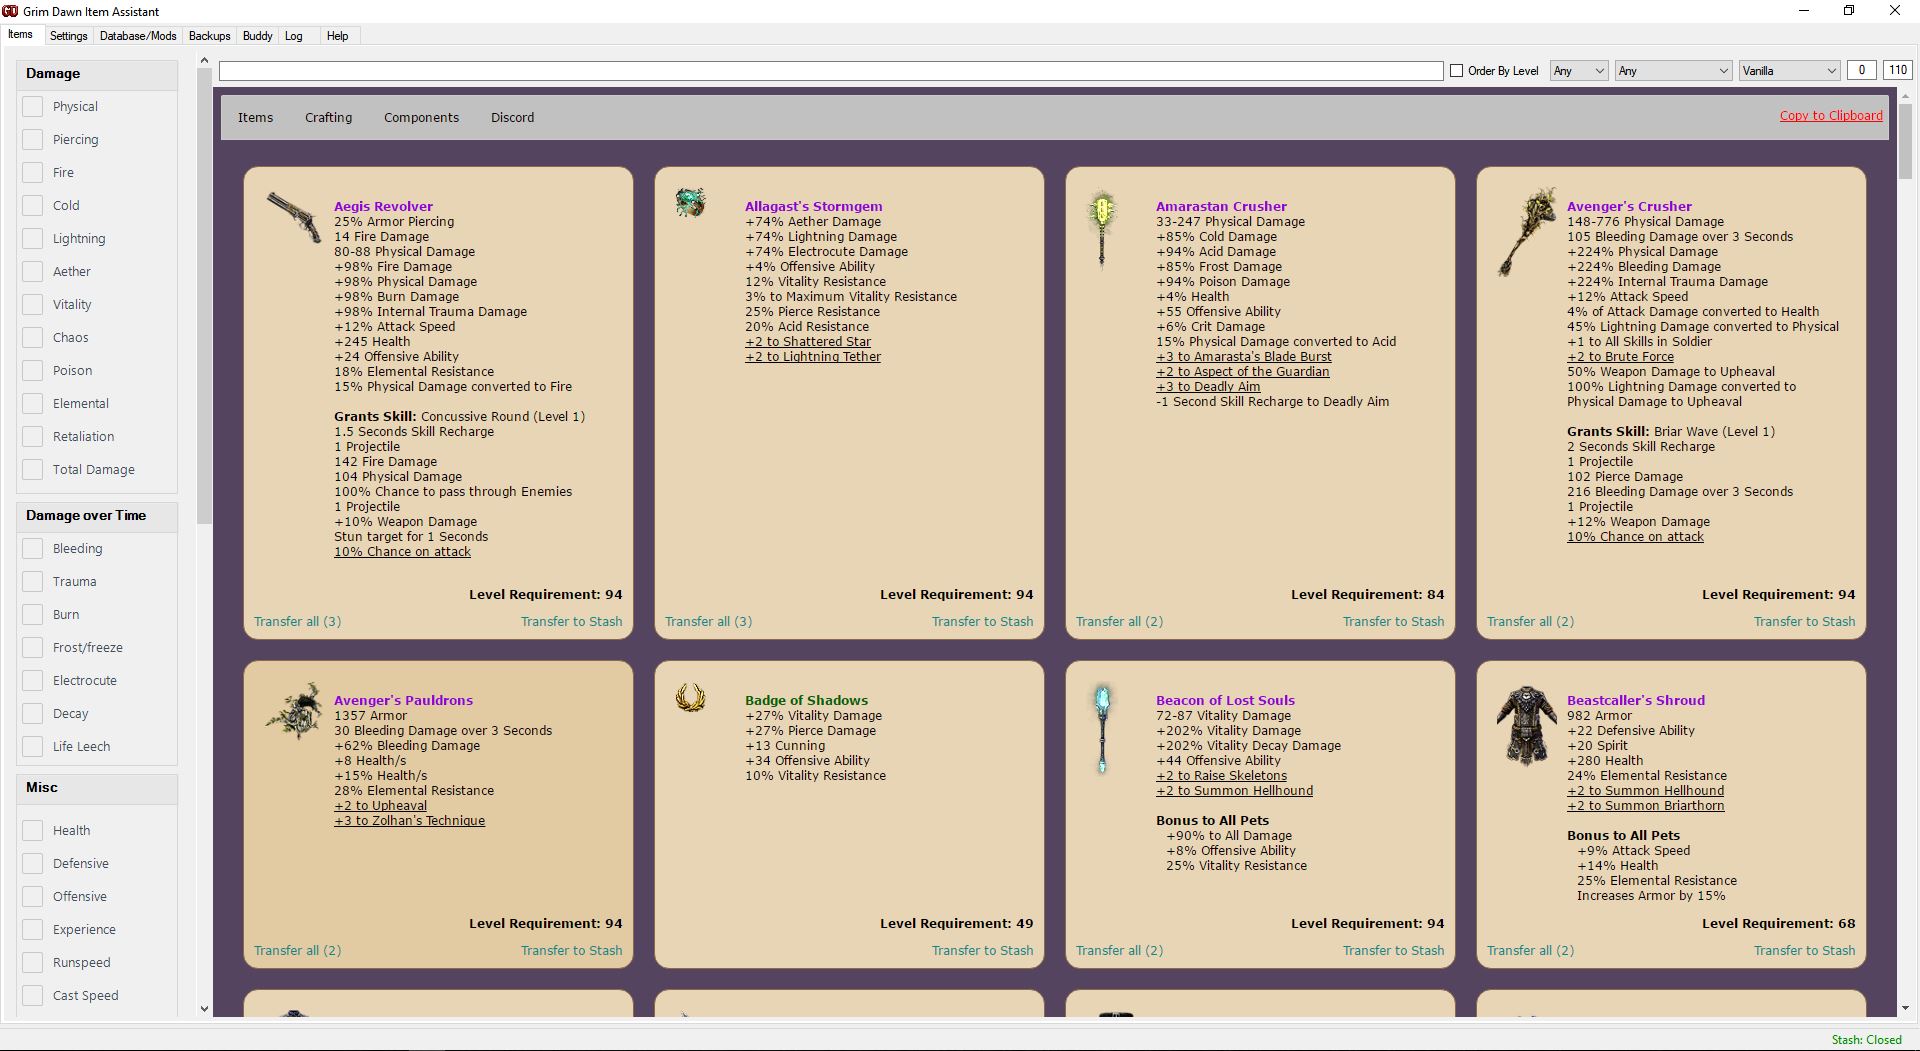Screen dimensions: 1920x1051
Task: Click +3 to Zolhan's Technique link
Action: pyautogui.click(x=409, y=820)
